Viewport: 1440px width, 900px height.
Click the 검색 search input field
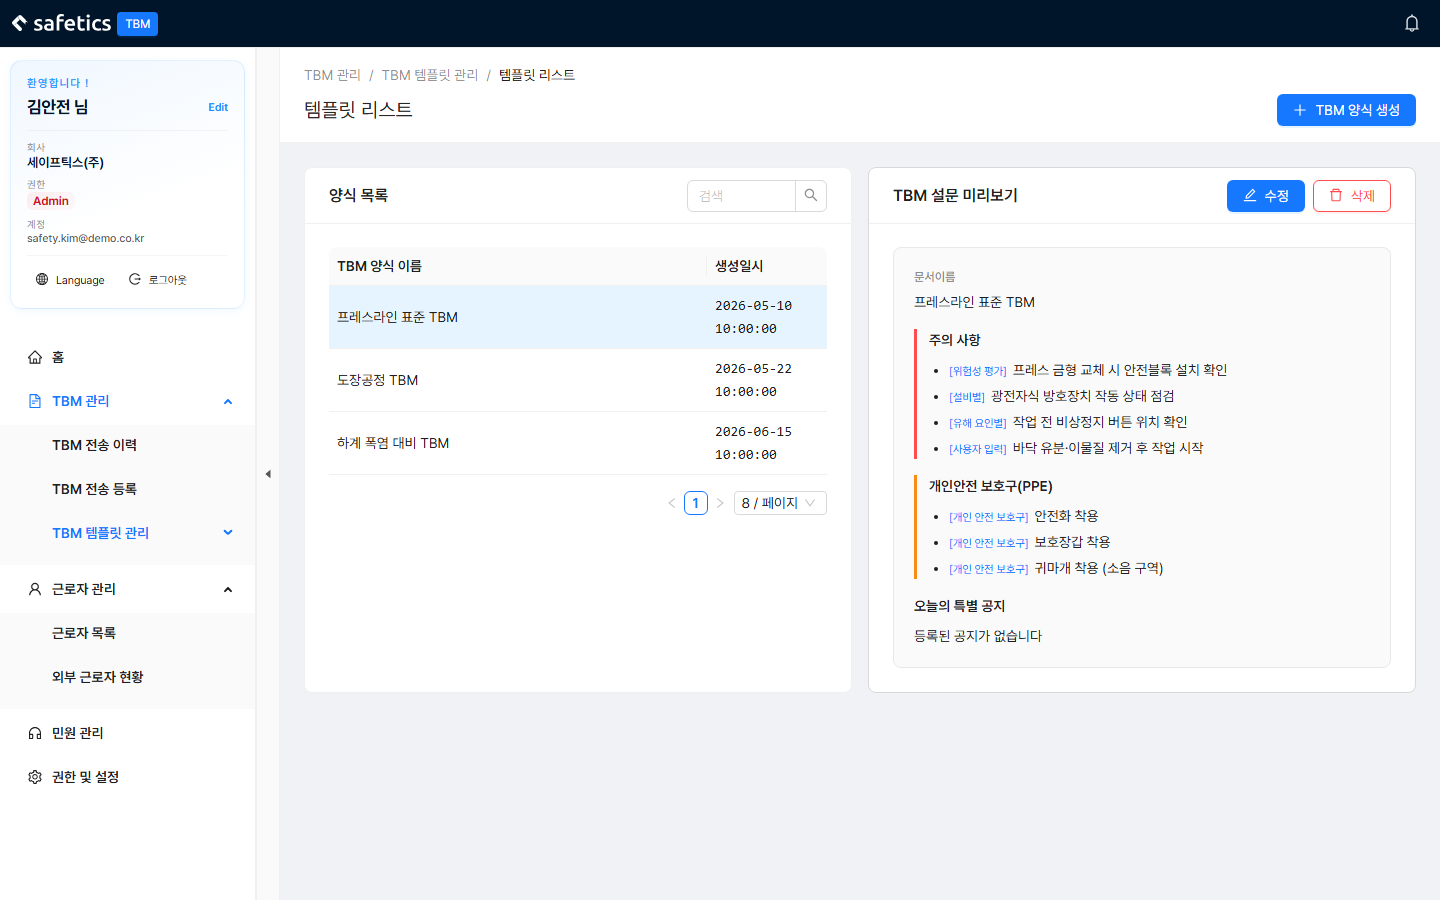(741, 196)
